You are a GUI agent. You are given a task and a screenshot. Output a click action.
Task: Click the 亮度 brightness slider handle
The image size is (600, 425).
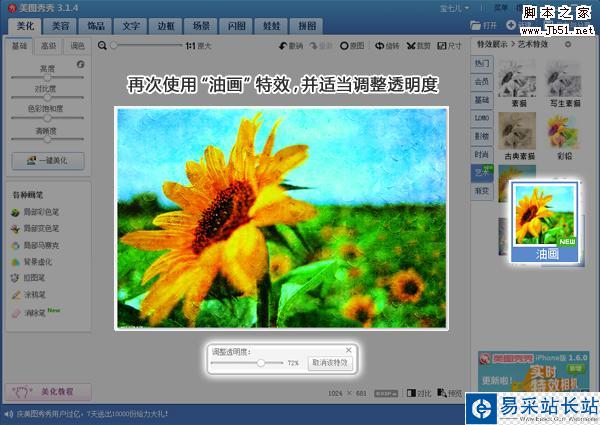(x=47, y=77)
